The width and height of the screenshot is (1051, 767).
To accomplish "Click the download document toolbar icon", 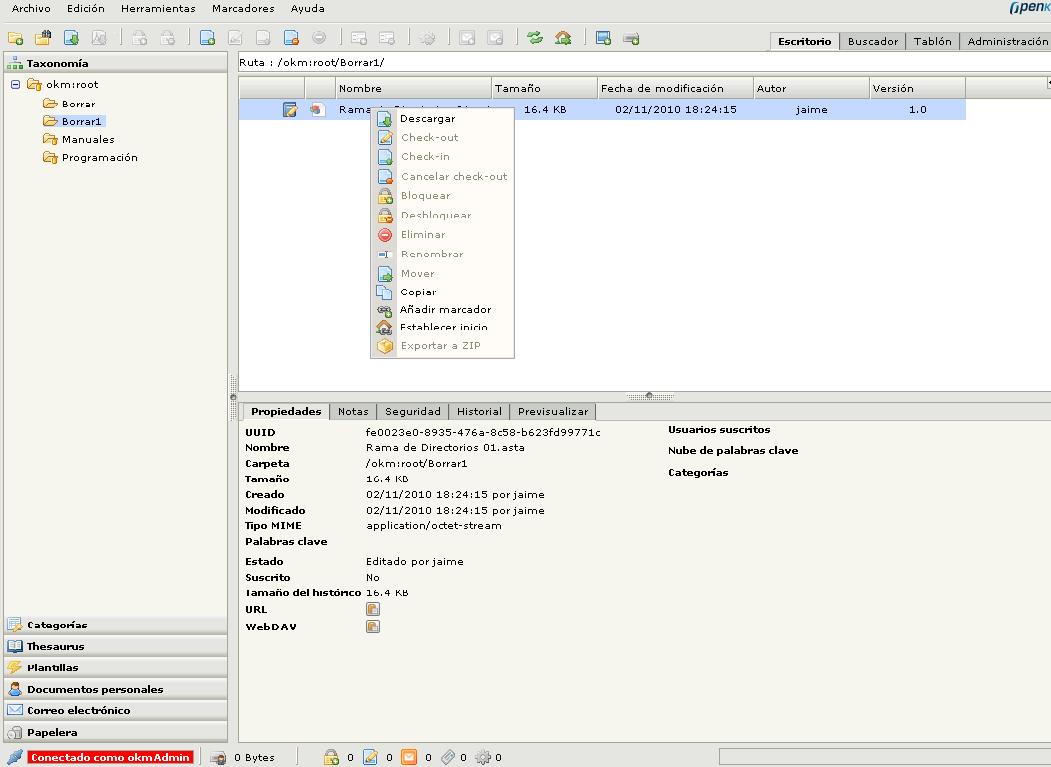I will (x=71, y=38).
